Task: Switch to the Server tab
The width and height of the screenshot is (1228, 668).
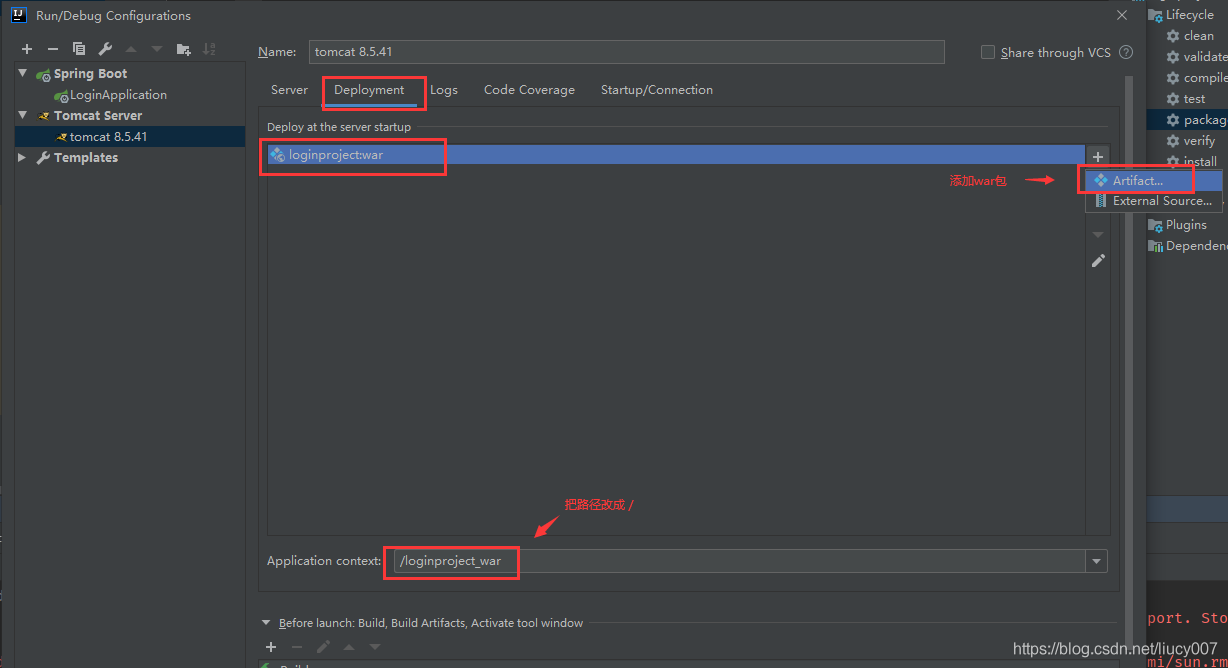Action: pyautogui.click(x=289, y=90)
